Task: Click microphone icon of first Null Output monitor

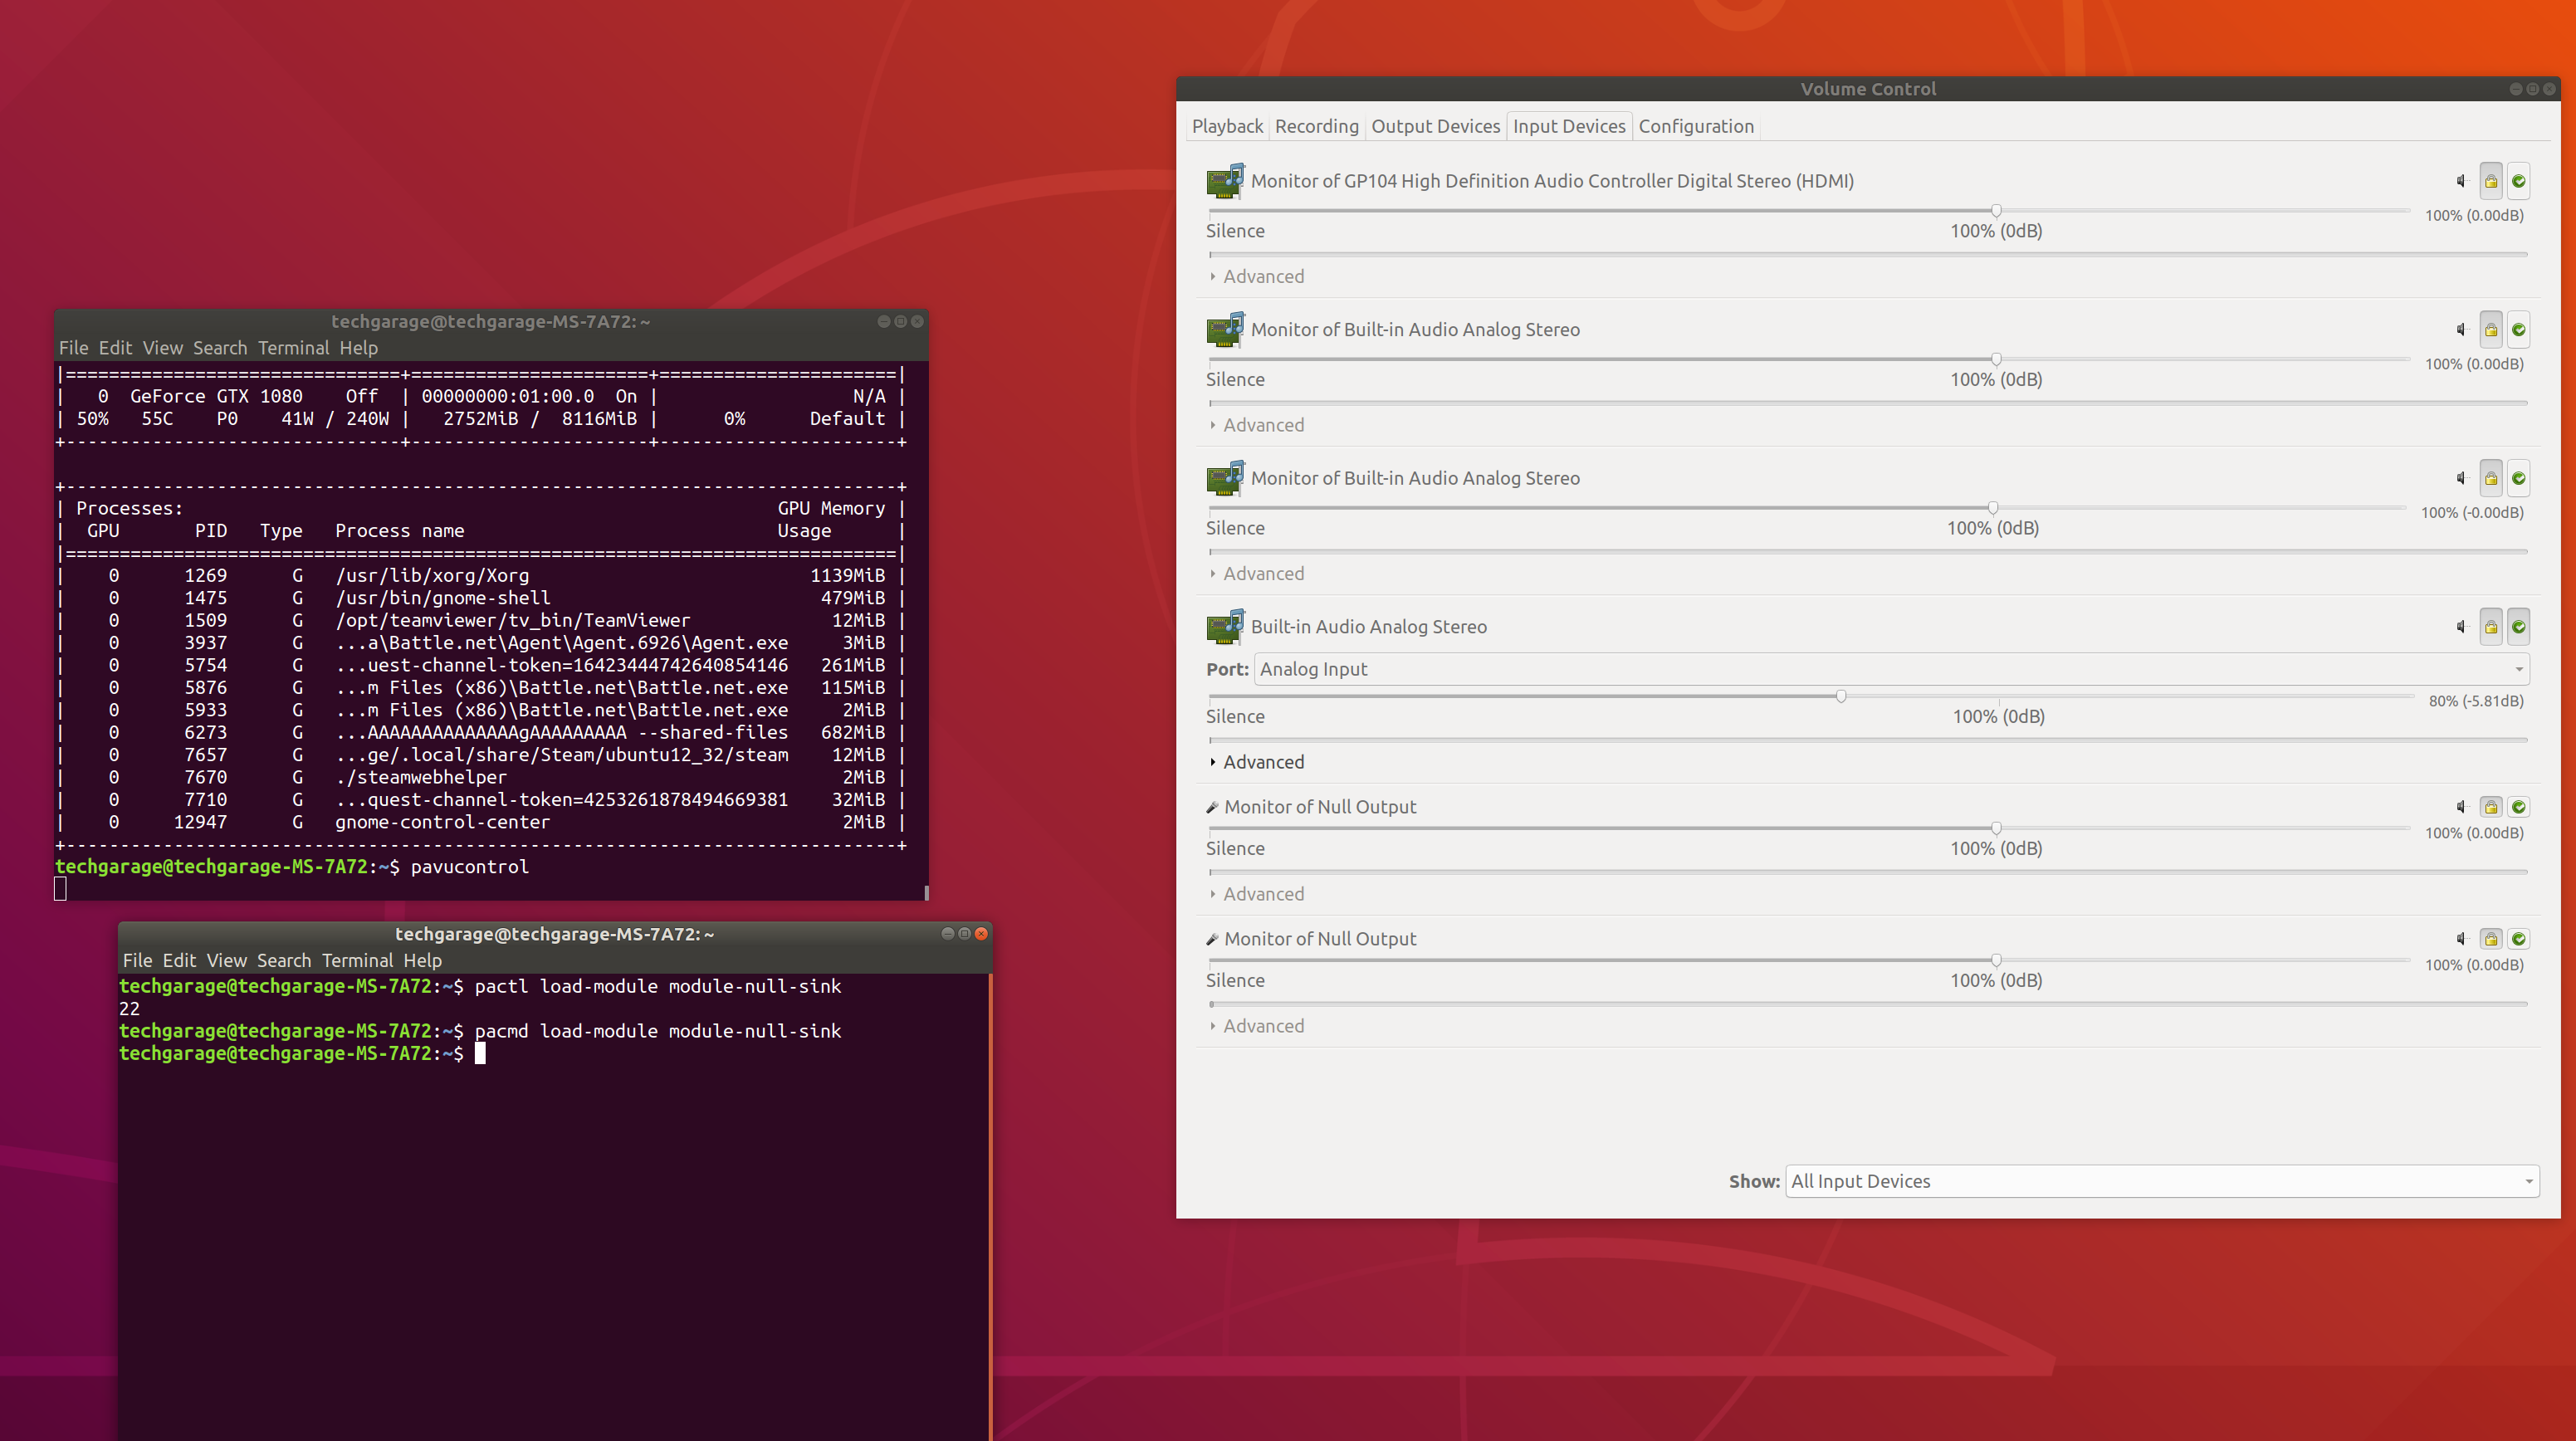Action: point(1212,807)
